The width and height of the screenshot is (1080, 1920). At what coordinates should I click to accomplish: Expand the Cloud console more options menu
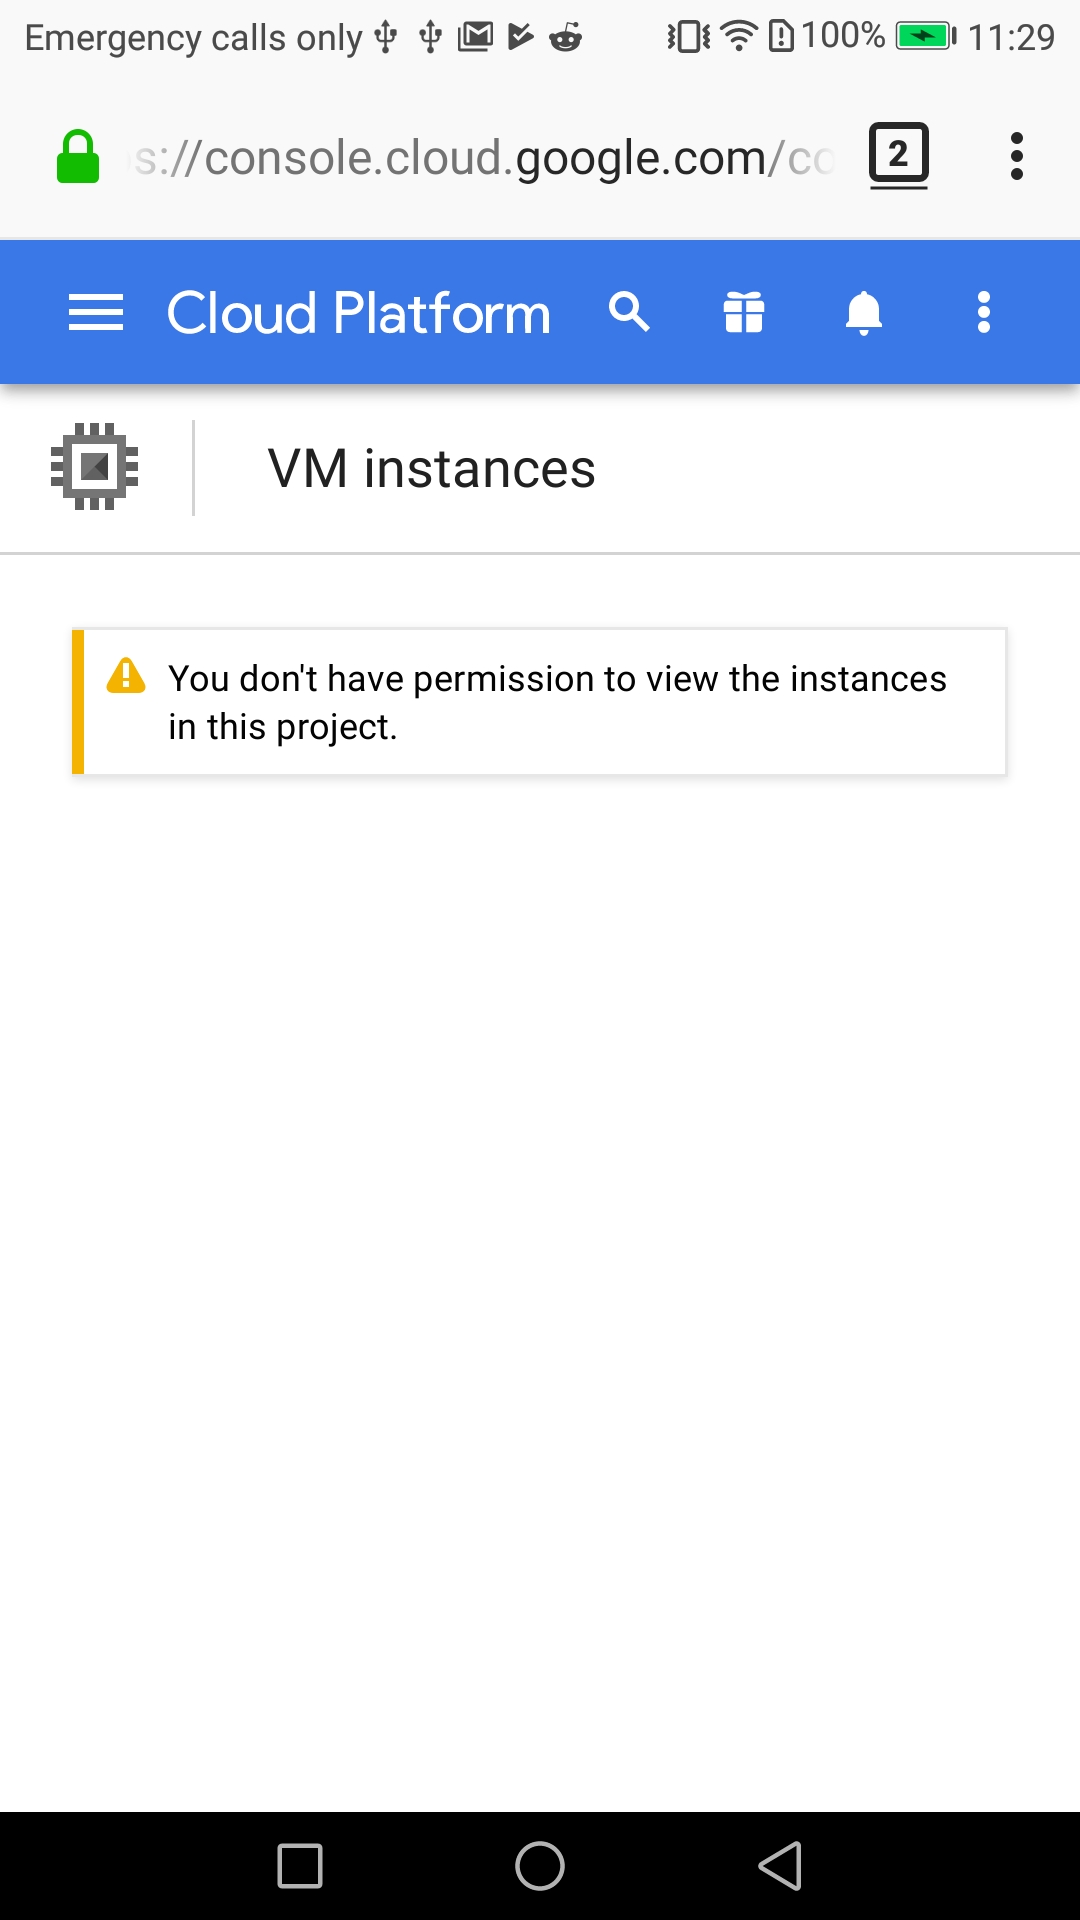click(x=984, y=312)
